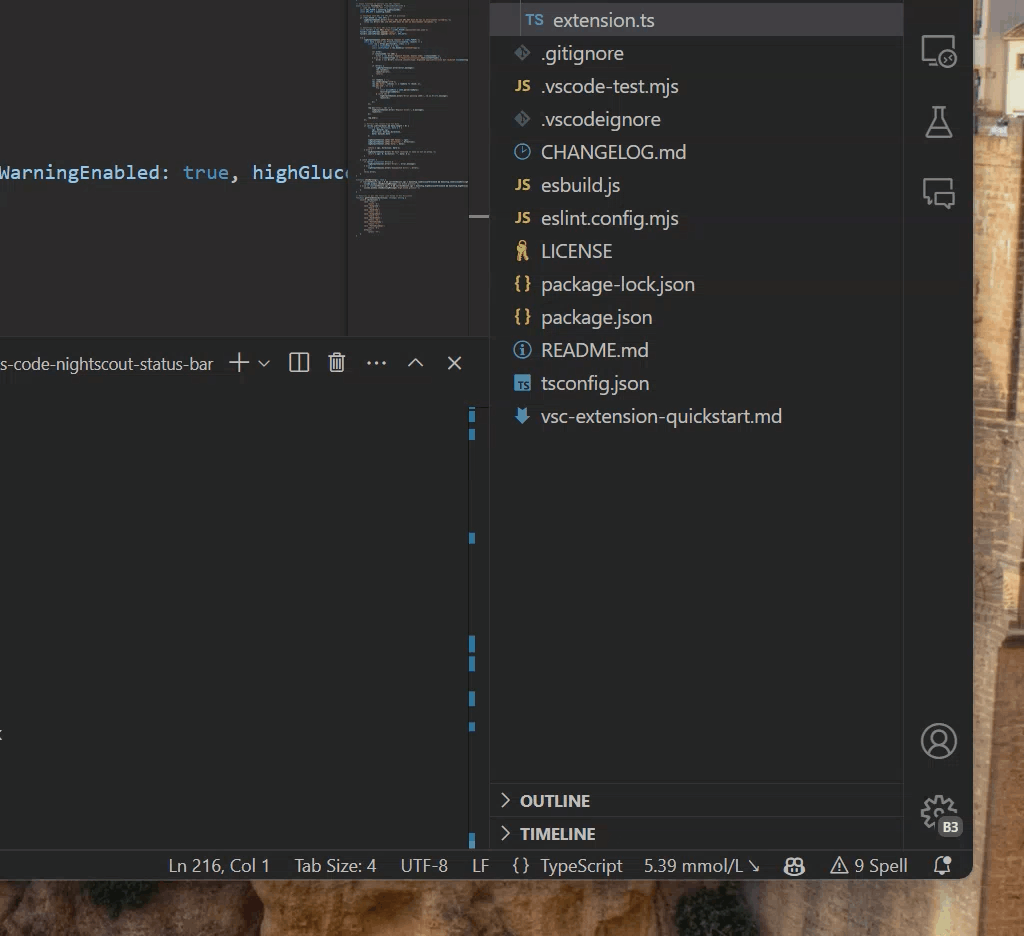Click the JS icon beside esbuild.js
This screenshot has width=1024, height=936.
pyautogui.click(x=522, y=185)
